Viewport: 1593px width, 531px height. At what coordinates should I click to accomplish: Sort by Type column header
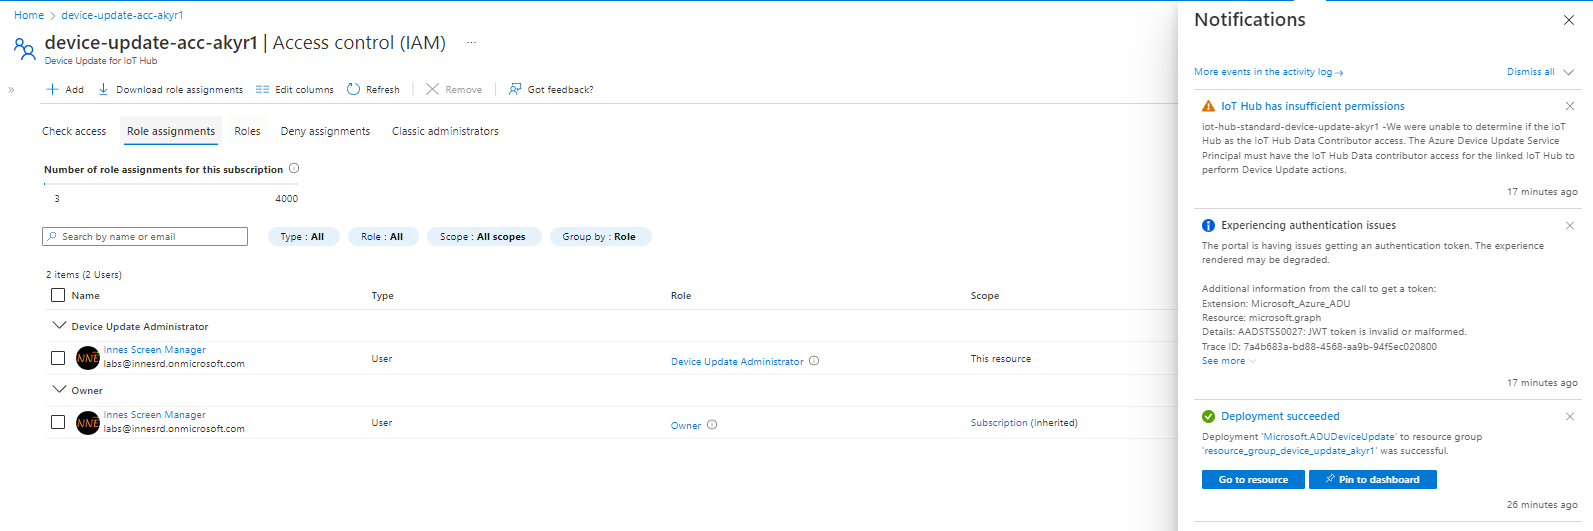(x=383, y=296)
